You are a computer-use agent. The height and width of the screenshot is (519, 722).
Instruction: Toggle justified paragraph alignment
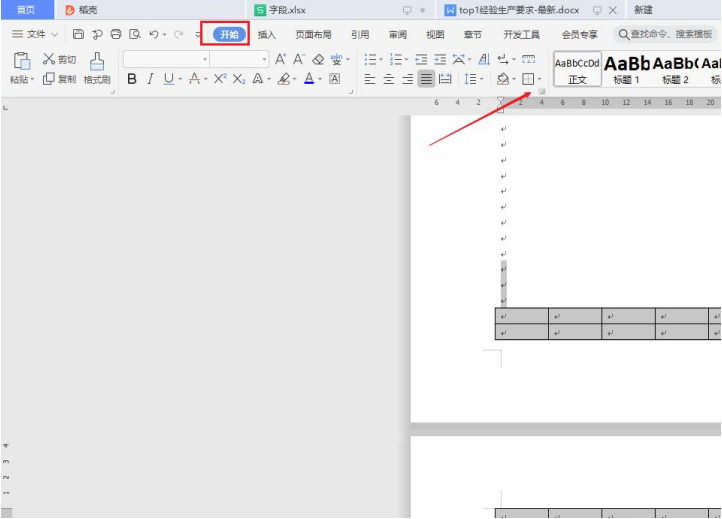(x=427, y=79)
